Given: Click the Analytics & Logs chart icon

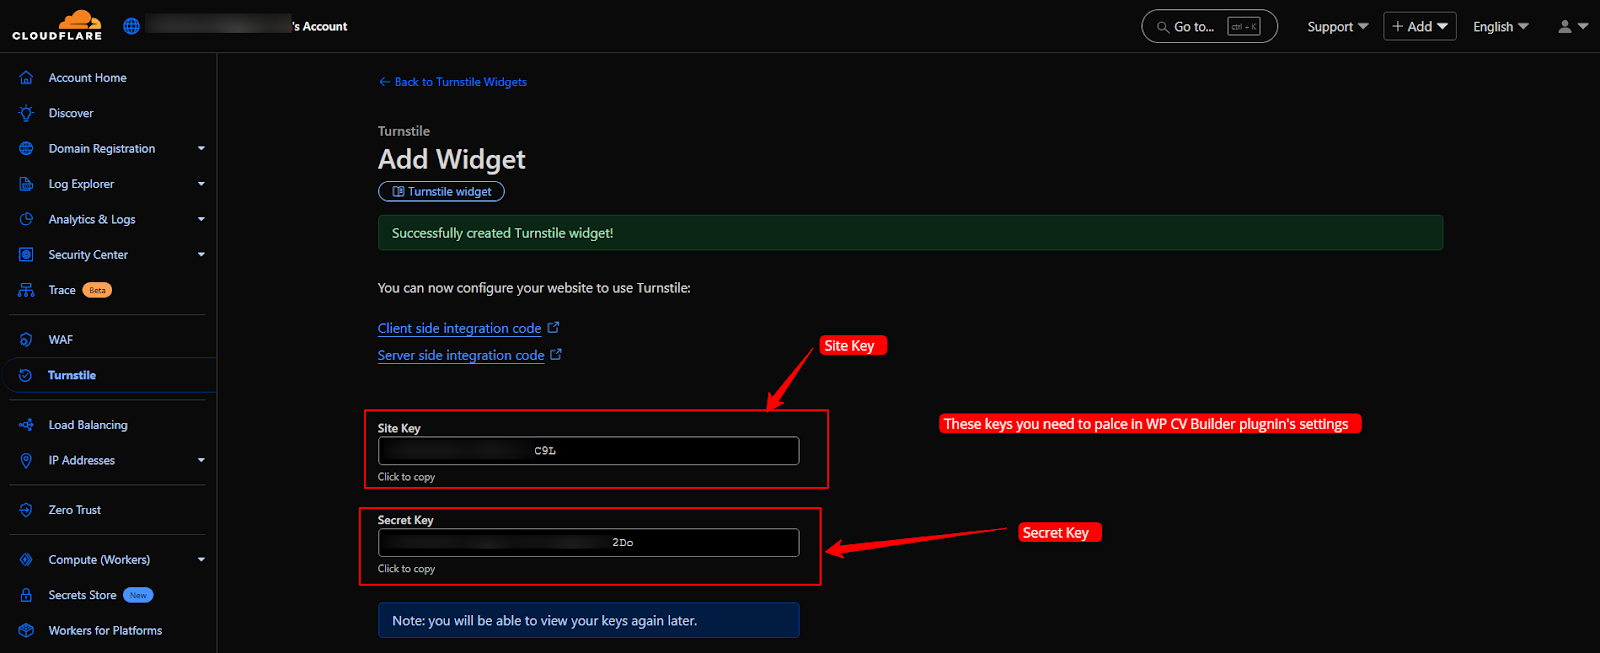Looking at the screenshot, I should point(26,219).
